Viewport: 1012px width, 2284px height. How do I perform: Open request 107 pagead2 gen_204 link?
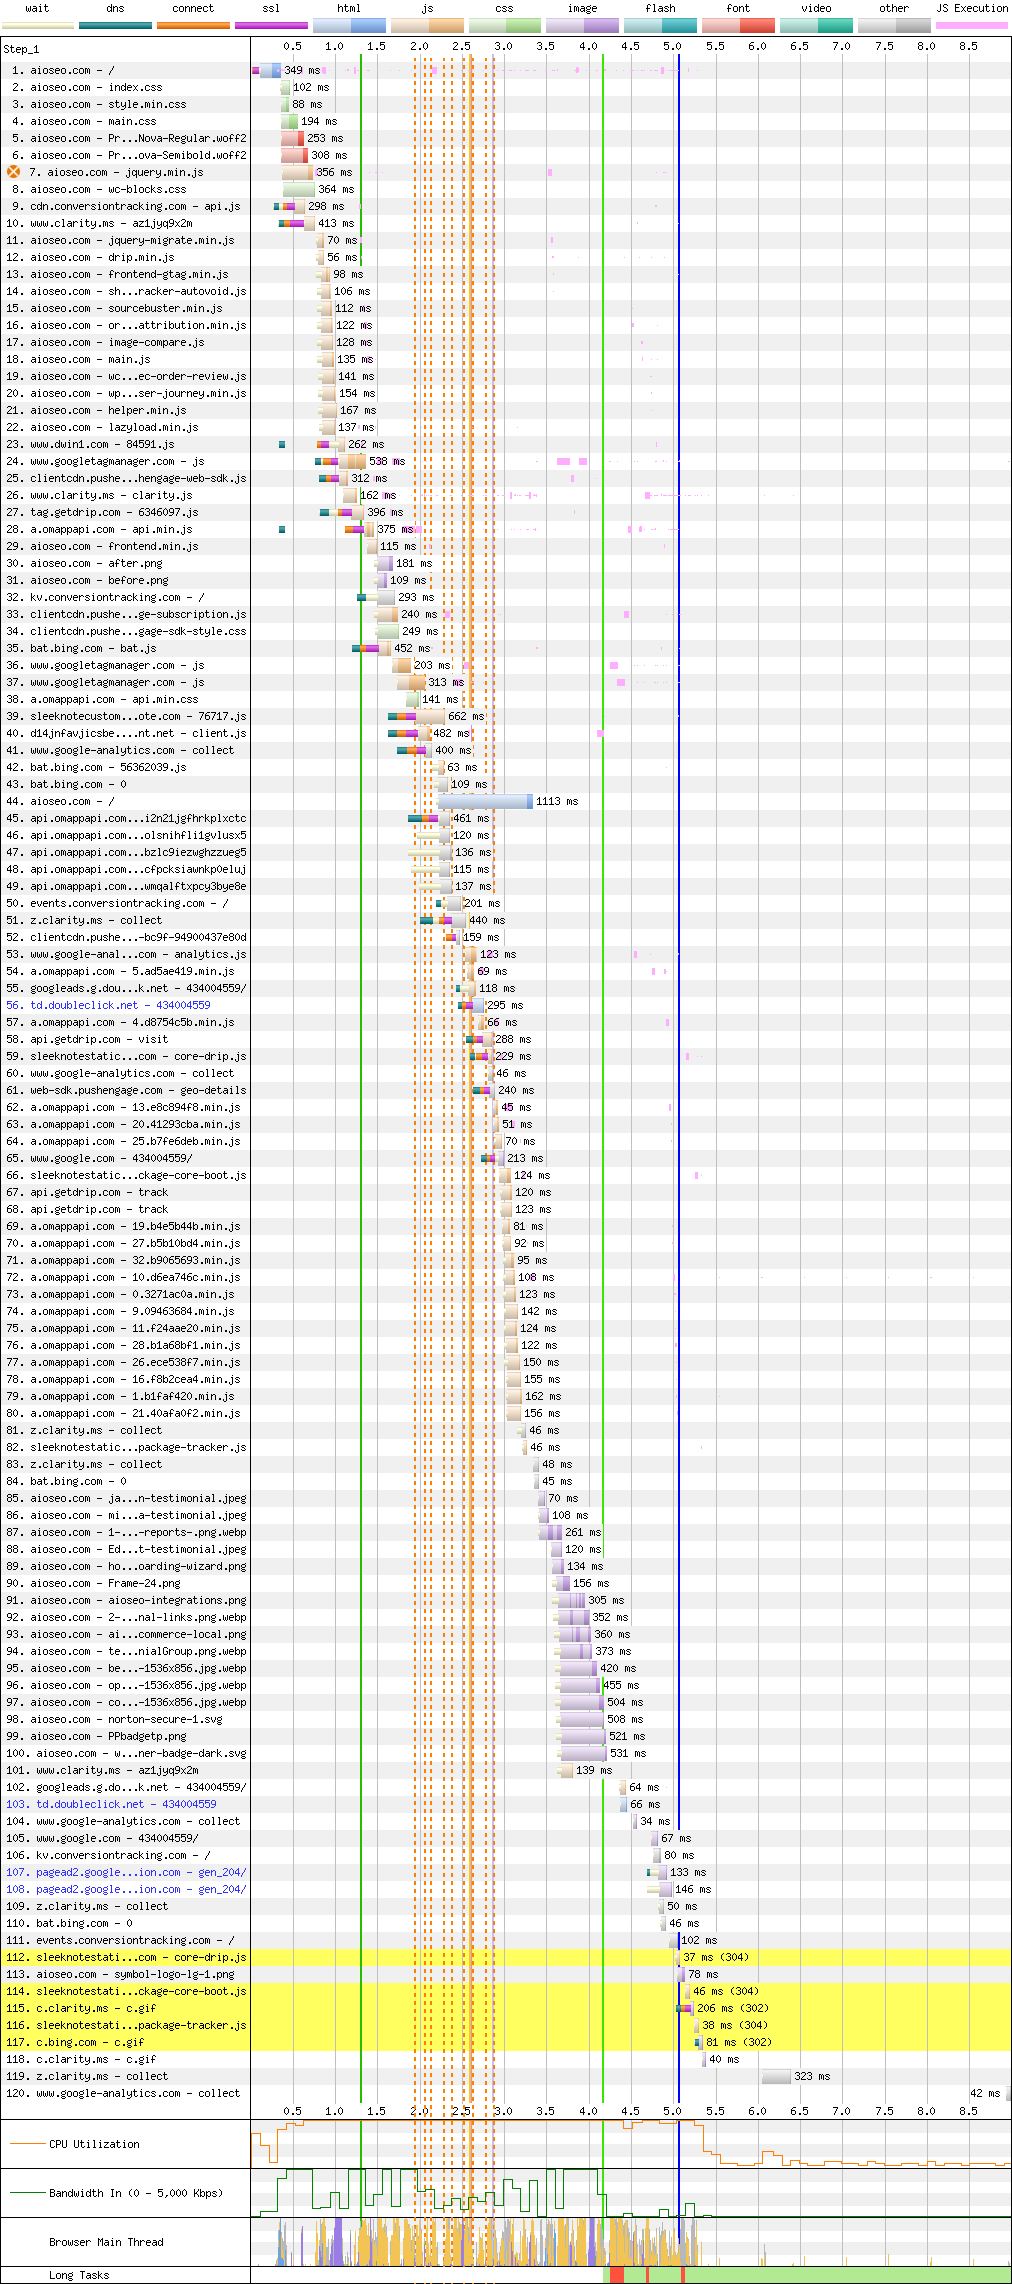click(140, 1872)
